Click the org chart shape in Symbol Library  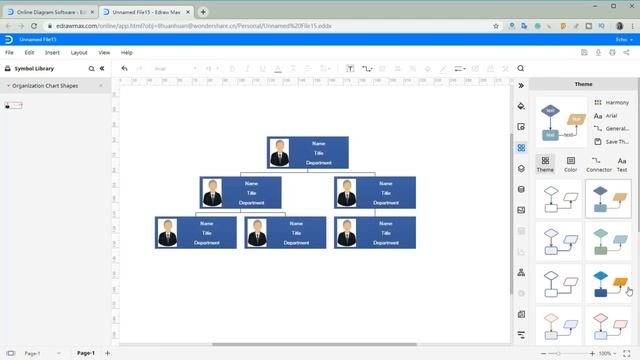13,106
